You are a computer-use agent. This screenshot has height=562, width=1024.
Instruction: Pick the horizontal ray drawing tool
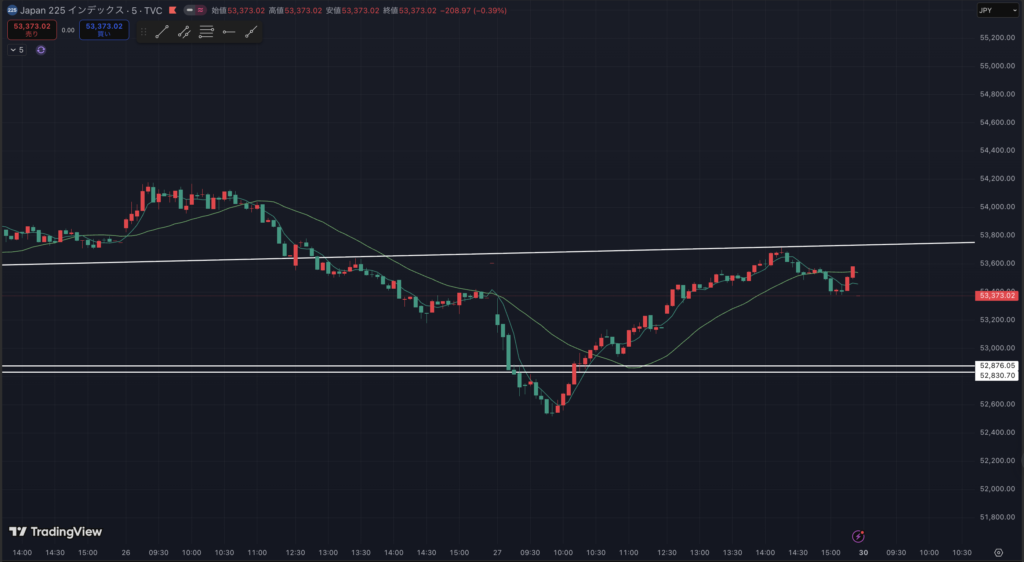tap(229, 32)
